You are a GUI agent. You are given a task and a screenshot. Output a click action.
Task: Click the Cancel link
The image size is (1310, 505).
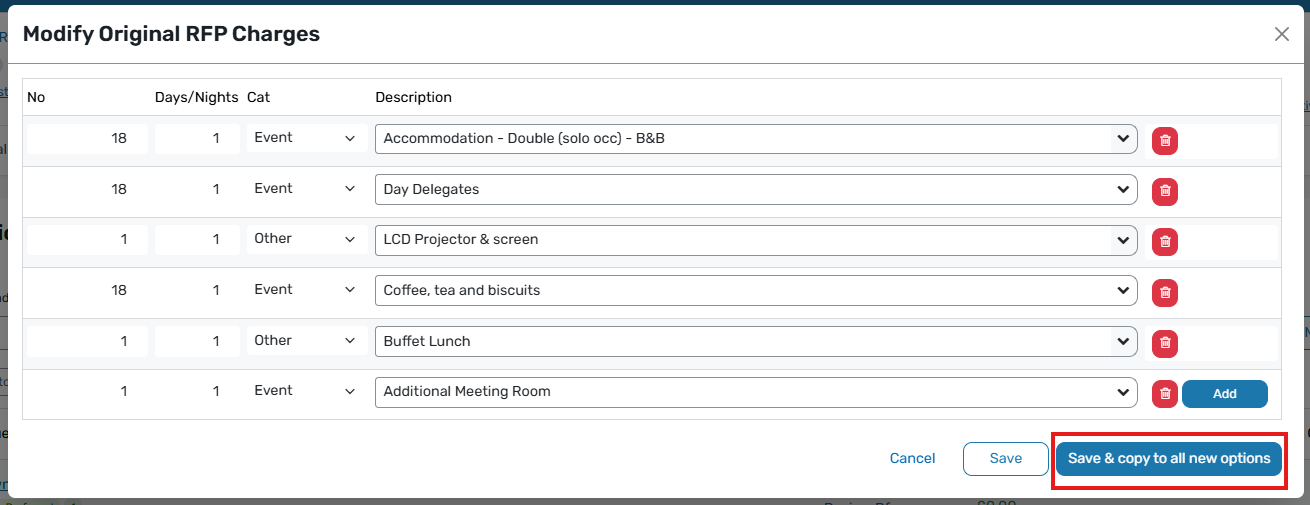(912, 458)
